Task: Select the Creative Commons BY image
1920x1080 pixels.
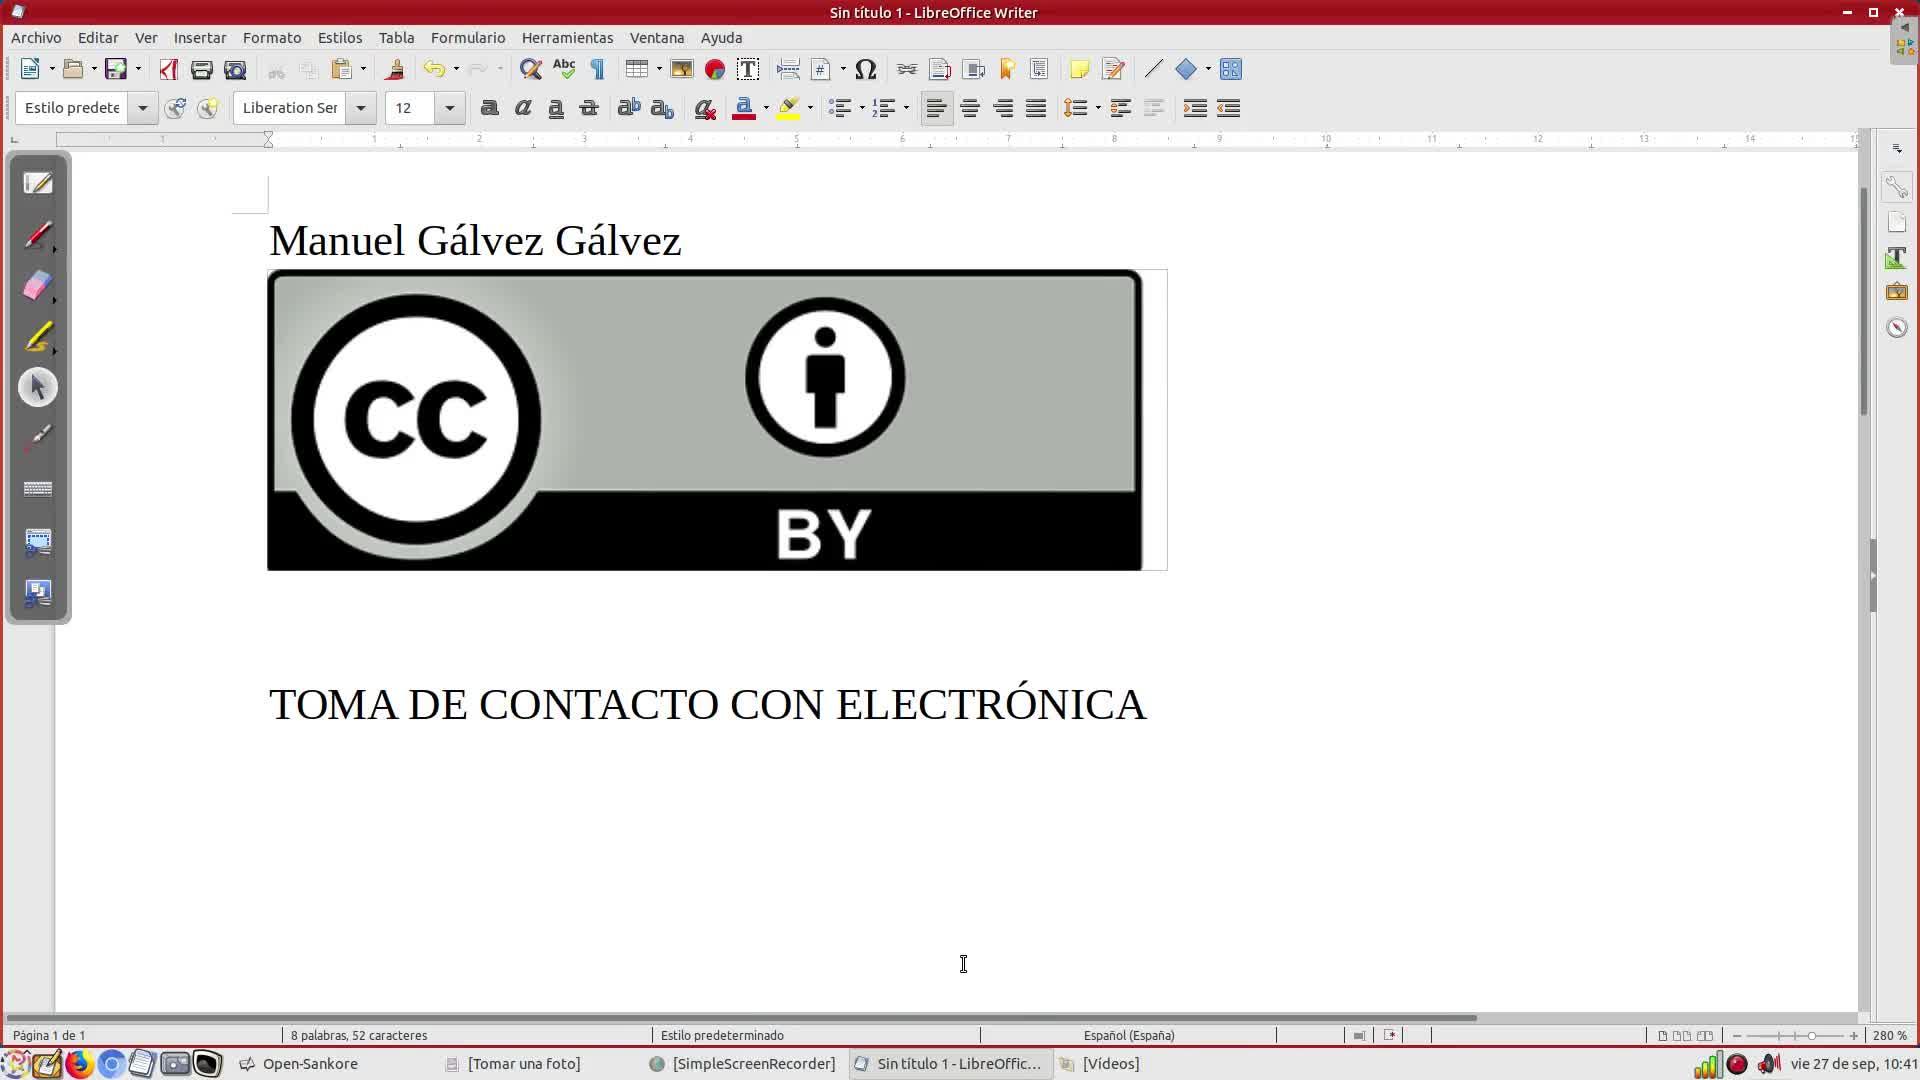Action: [705, 420]
